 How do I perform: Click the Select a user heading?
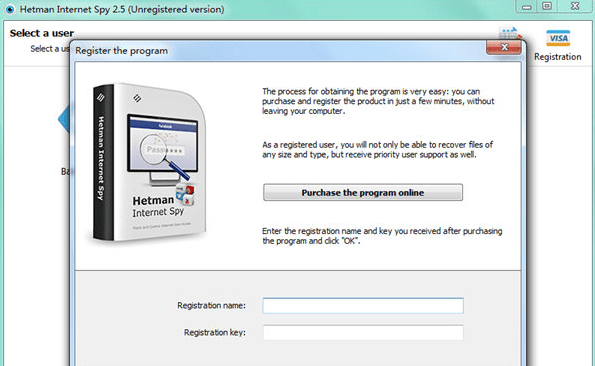tap(42, 33)
